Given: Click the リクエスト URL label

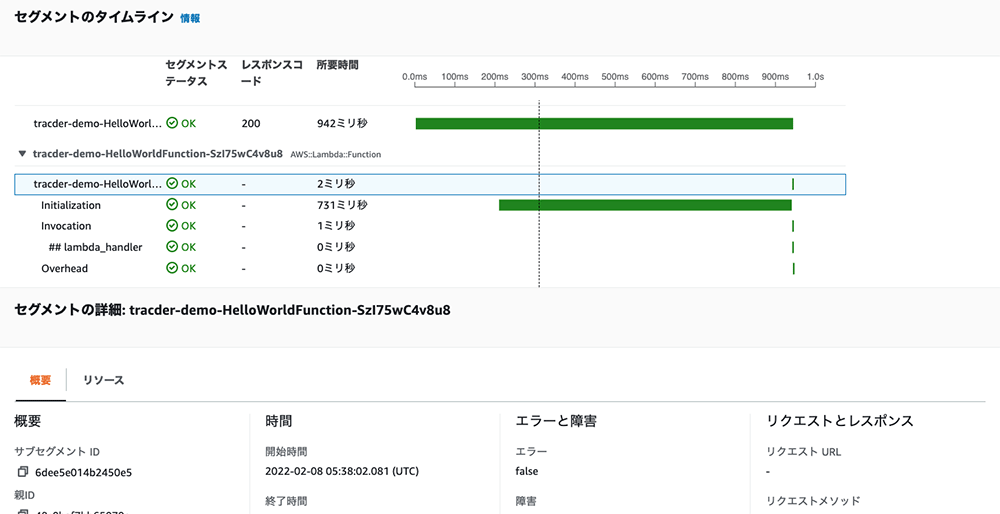Looking at the screenshot, I should tap(804, 452).
